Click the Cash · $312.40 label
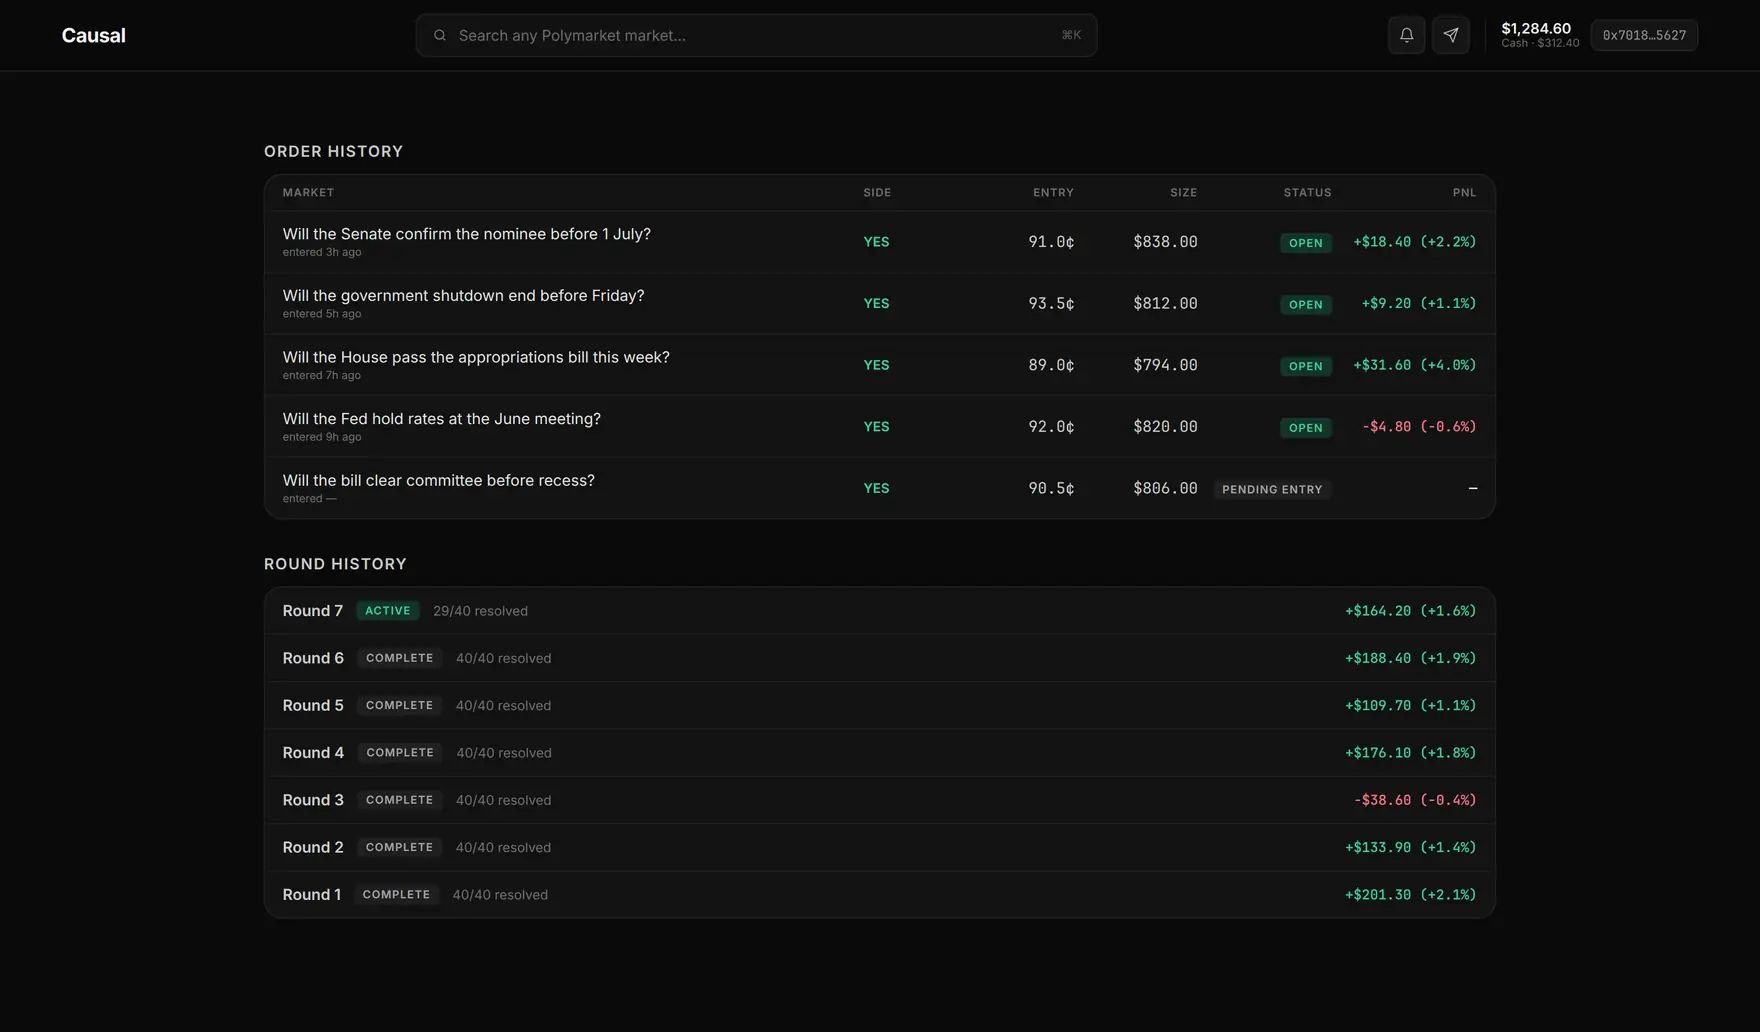This screenshot has width=1760, height=1032. point(1540,43)
